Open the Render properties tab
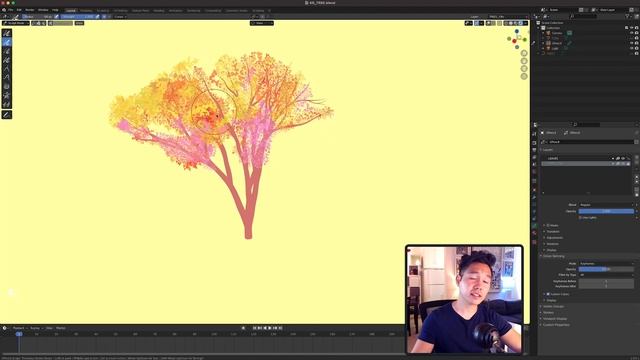The width and height of the screenshot is (640, 360). point(534,143)
